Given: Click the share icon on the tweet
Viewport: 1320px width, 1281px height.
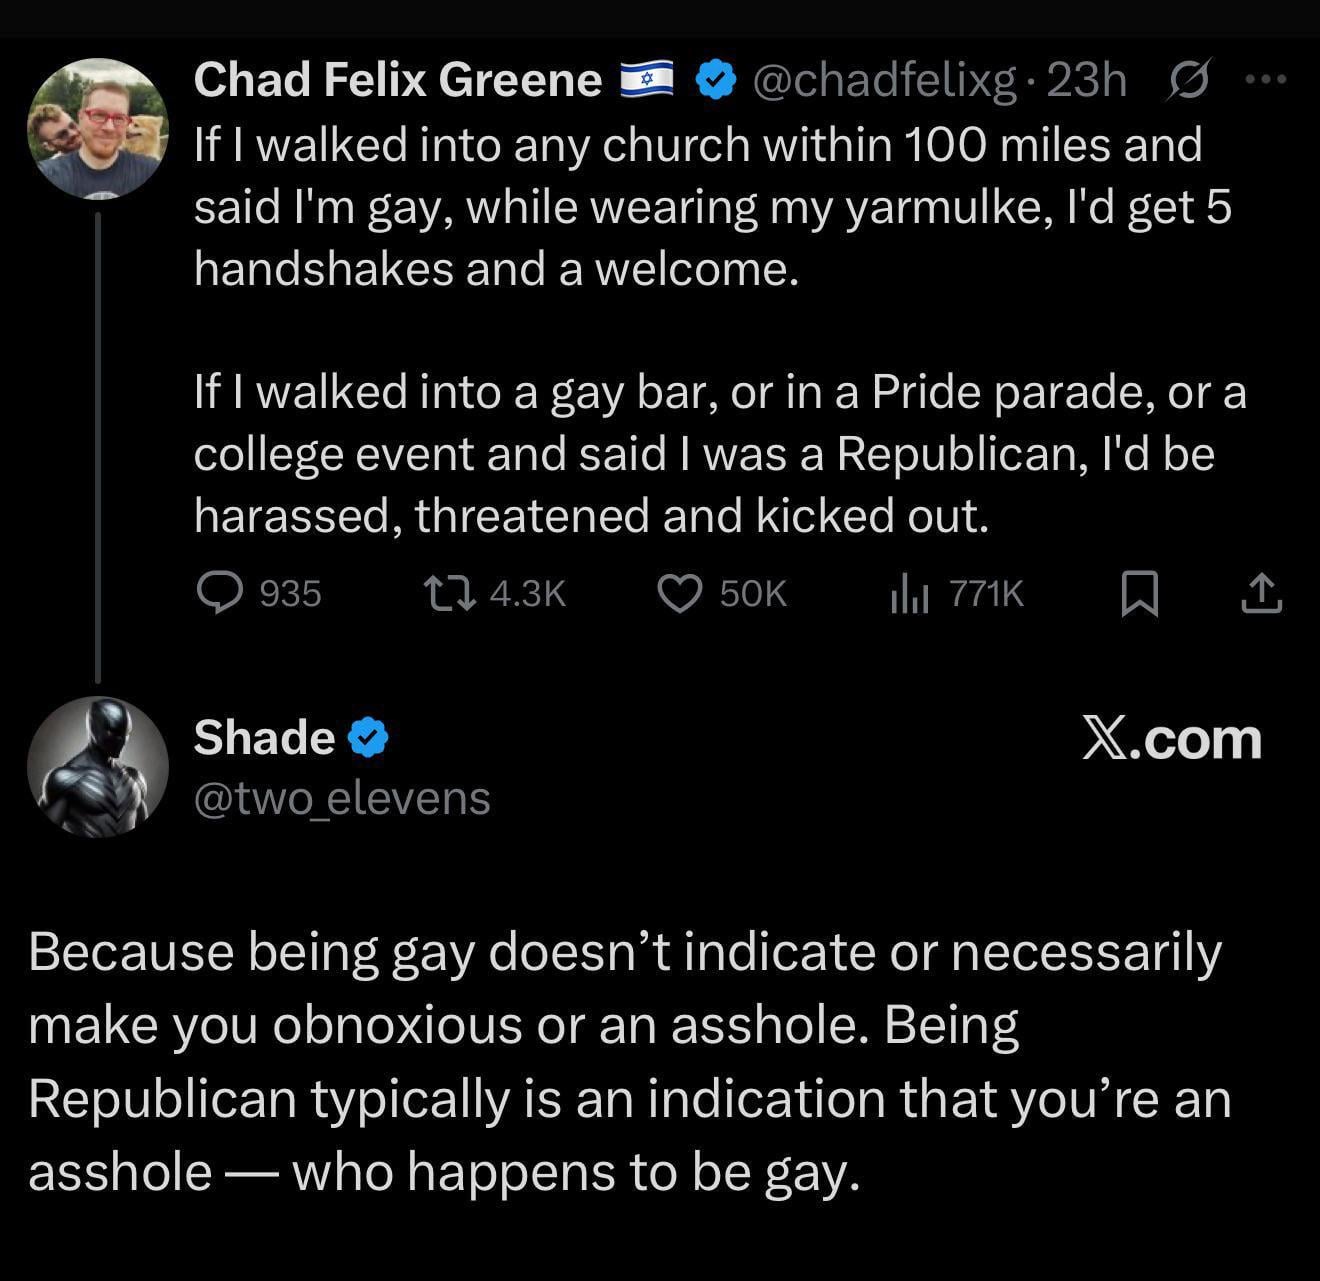Looking at the screenshot, I should tap(1261, 594).
